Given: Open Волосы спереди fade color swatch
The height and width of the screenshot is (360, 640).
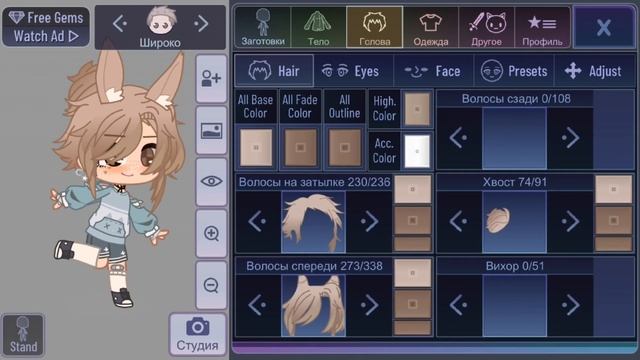Looking at the screenshot, I should [413, 304].
